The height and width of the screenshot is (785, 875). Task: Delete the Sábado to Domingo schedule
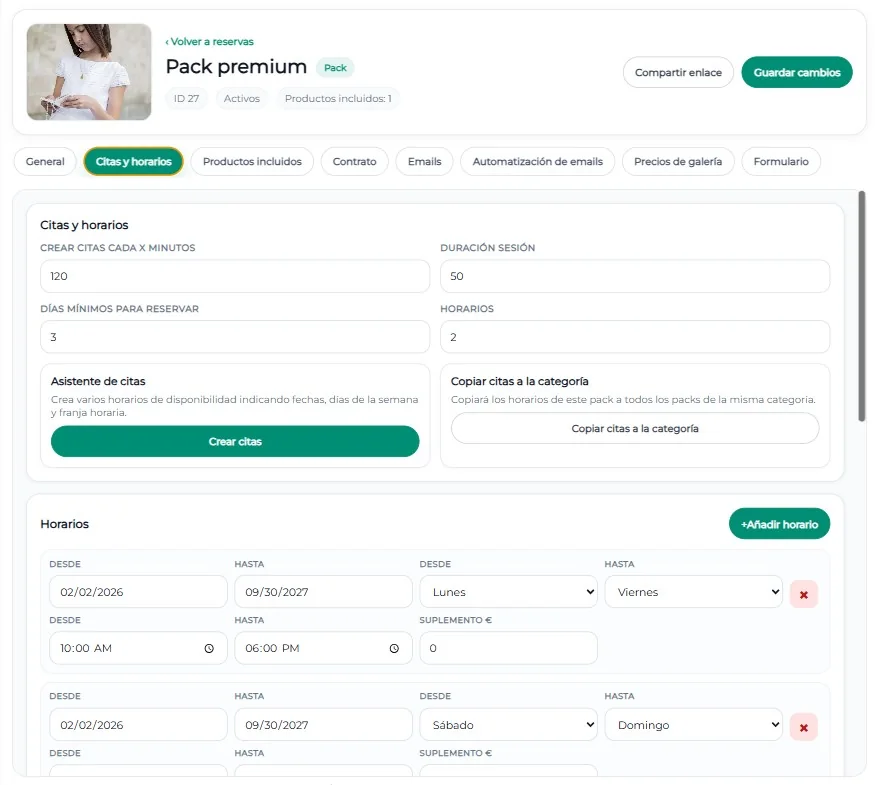pos(804,727)
